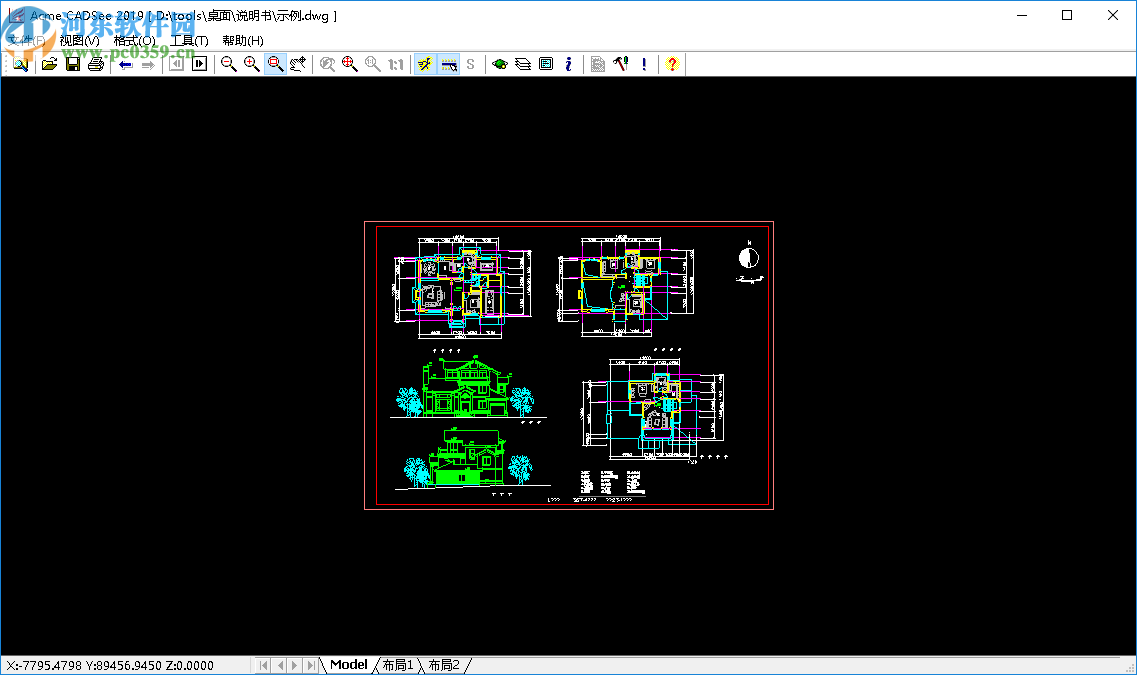Click the grayed document list icon

point(598,65)
